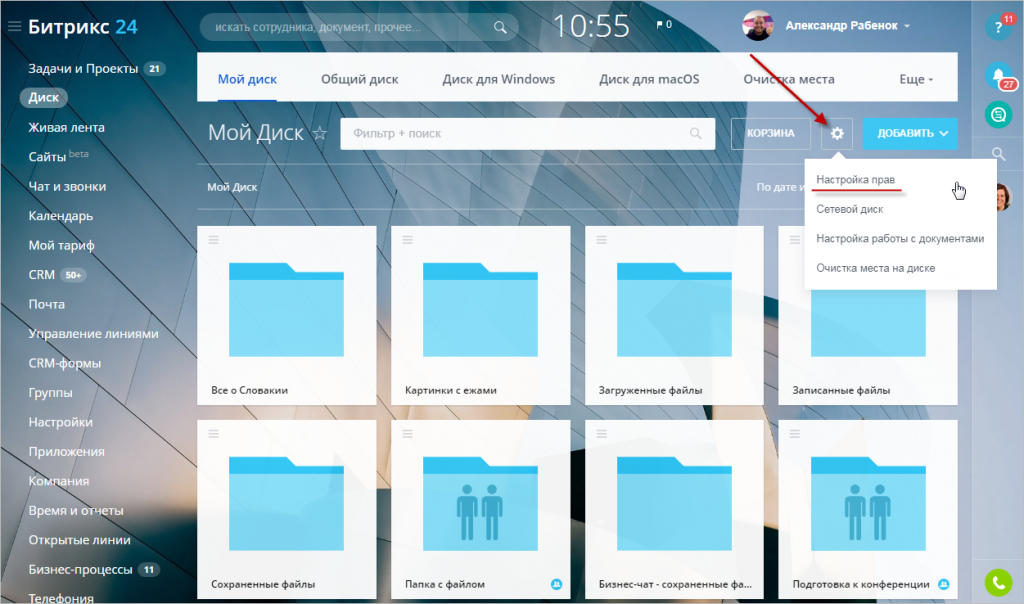Open Открытые линии in the sidebar
Viewport: 1024px width, 604px height.
80,540
